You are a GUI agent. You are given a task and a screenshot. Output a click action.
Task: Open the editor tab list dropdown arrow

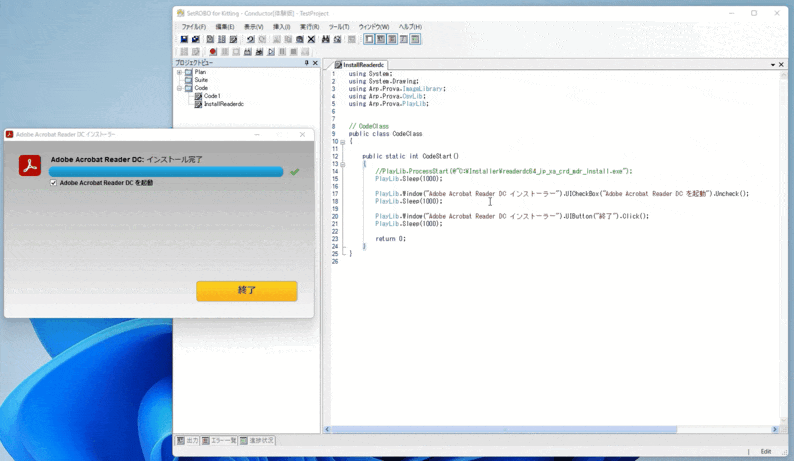(773, 65)
